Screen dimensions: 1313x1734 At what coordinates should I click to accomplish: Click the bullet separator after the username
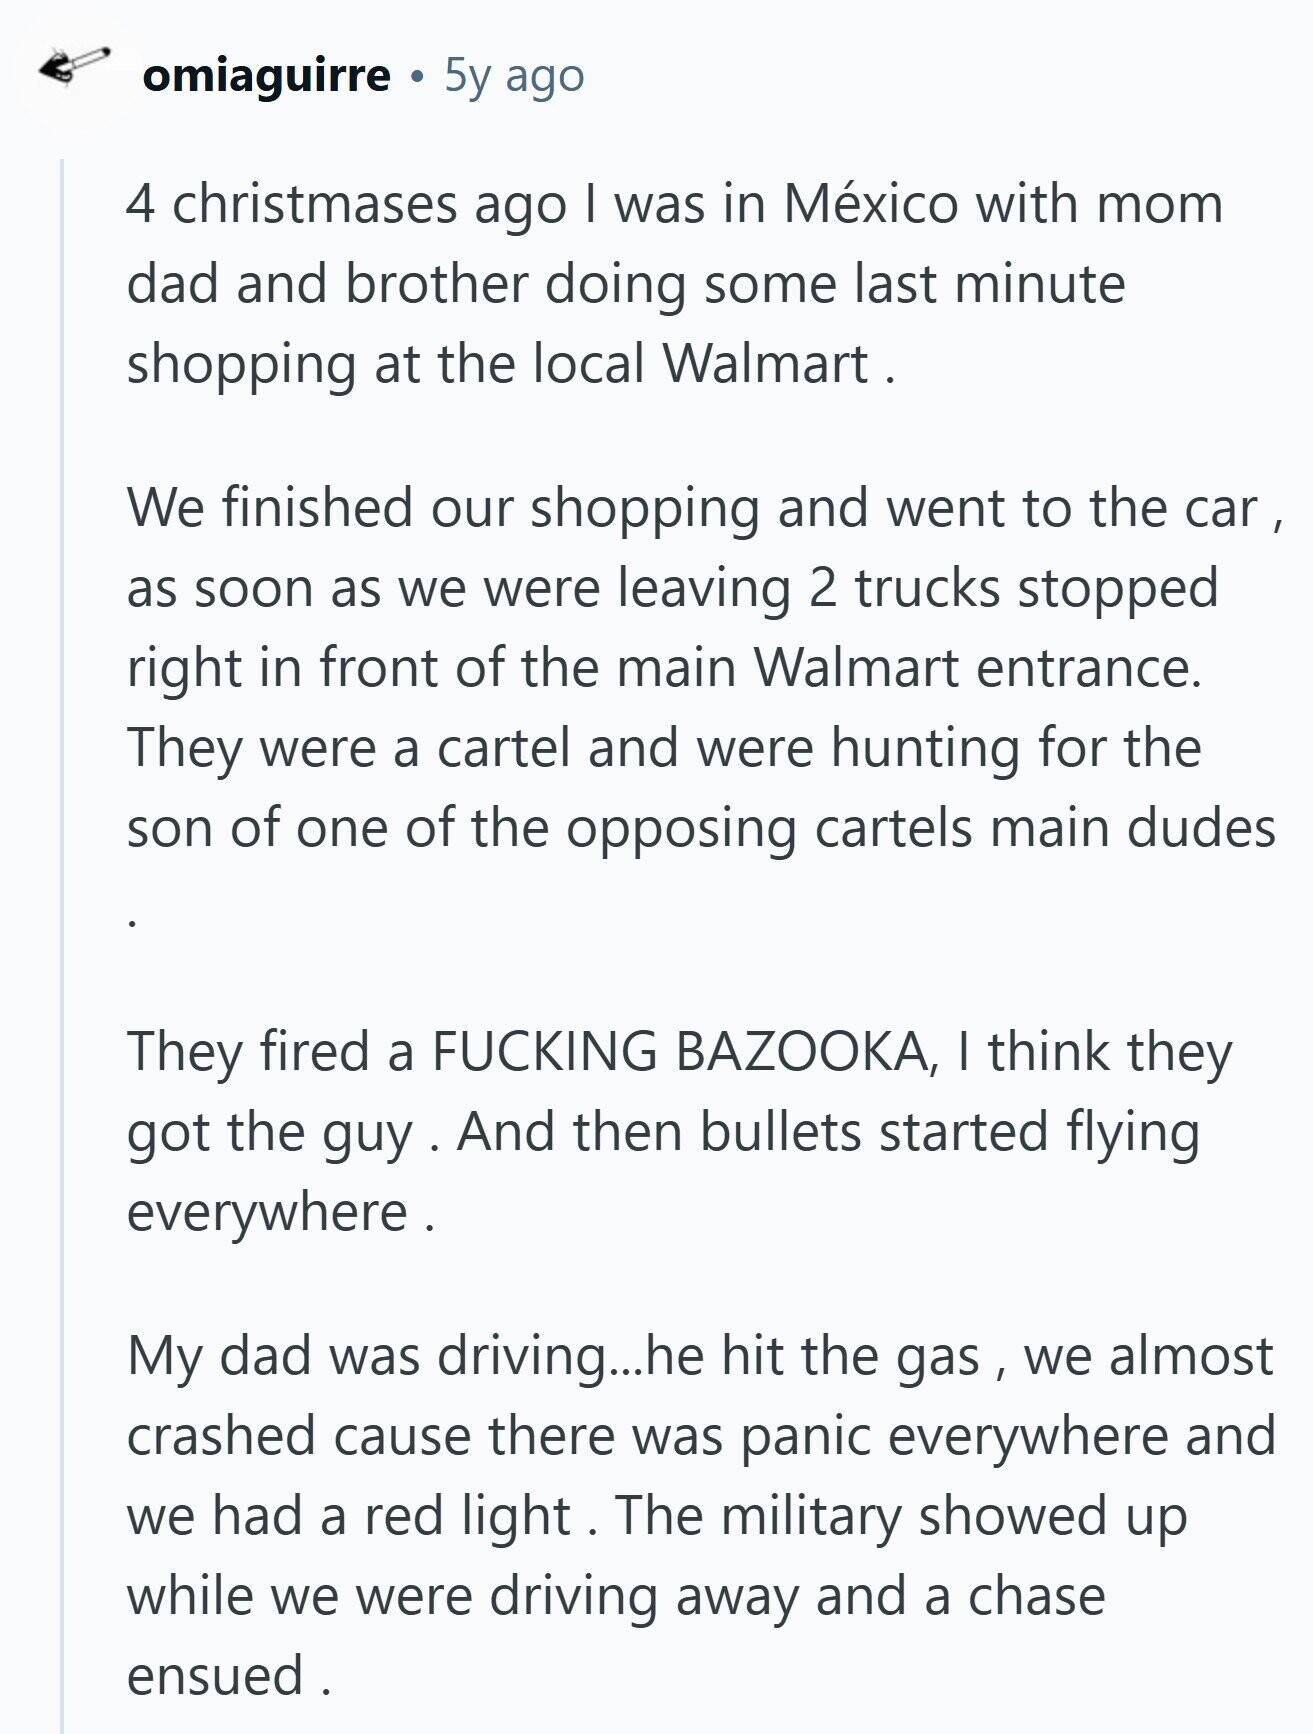pos(417,77)
